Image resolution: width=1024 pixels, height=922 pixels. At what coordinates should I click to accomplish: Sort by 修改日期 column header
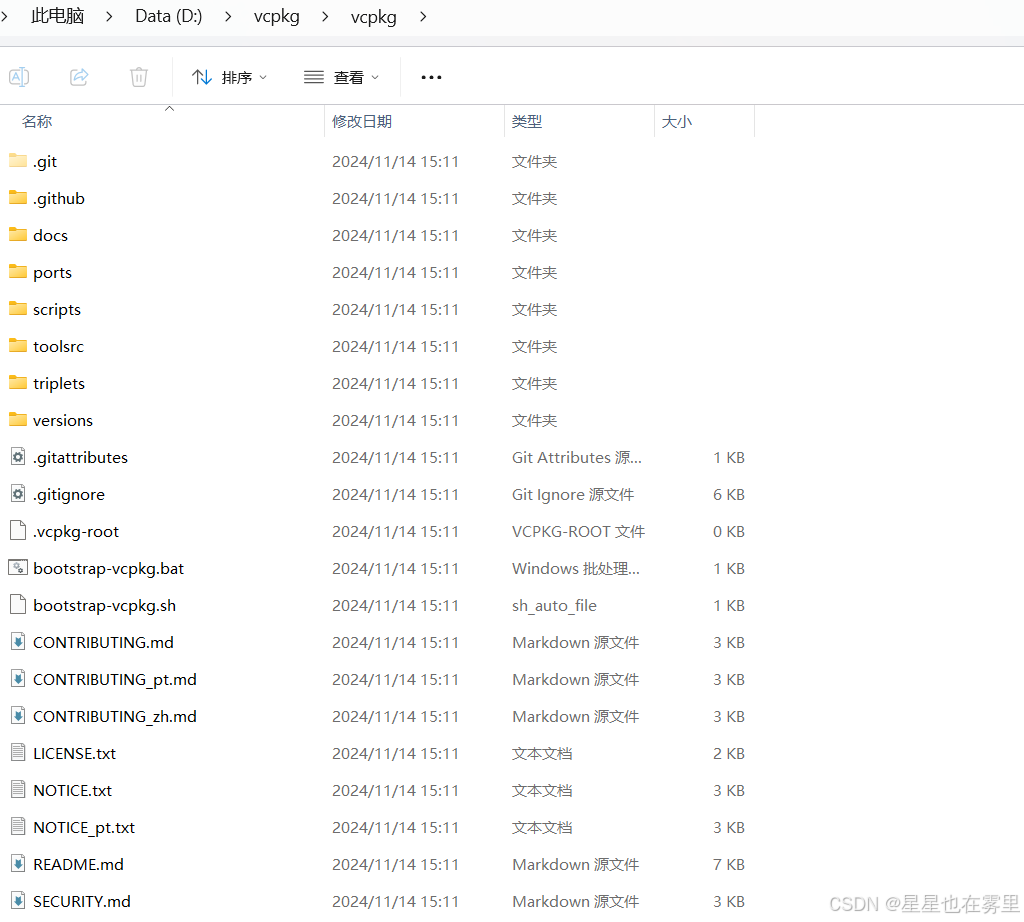(362, 121)
